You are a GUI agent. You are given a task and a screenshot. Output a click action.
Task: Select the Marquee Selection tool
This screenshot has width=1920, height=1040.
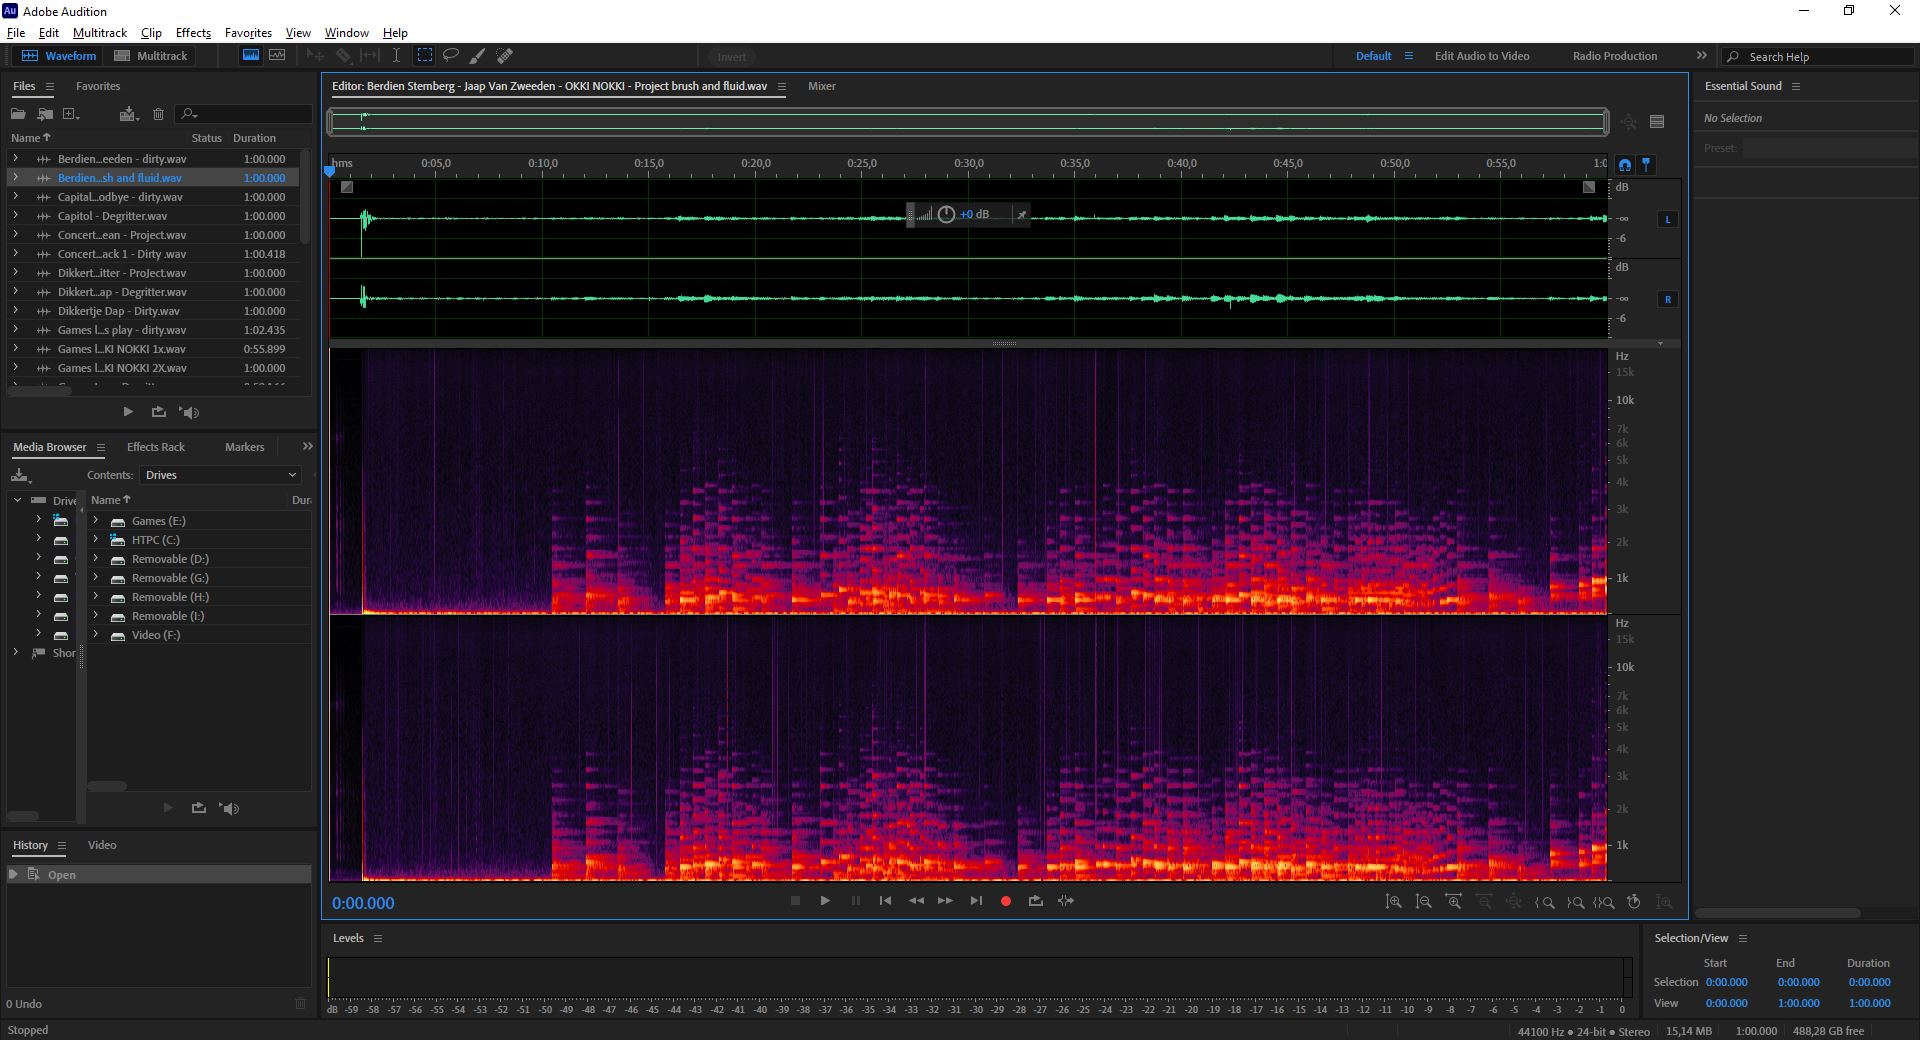tap(425, 56)
